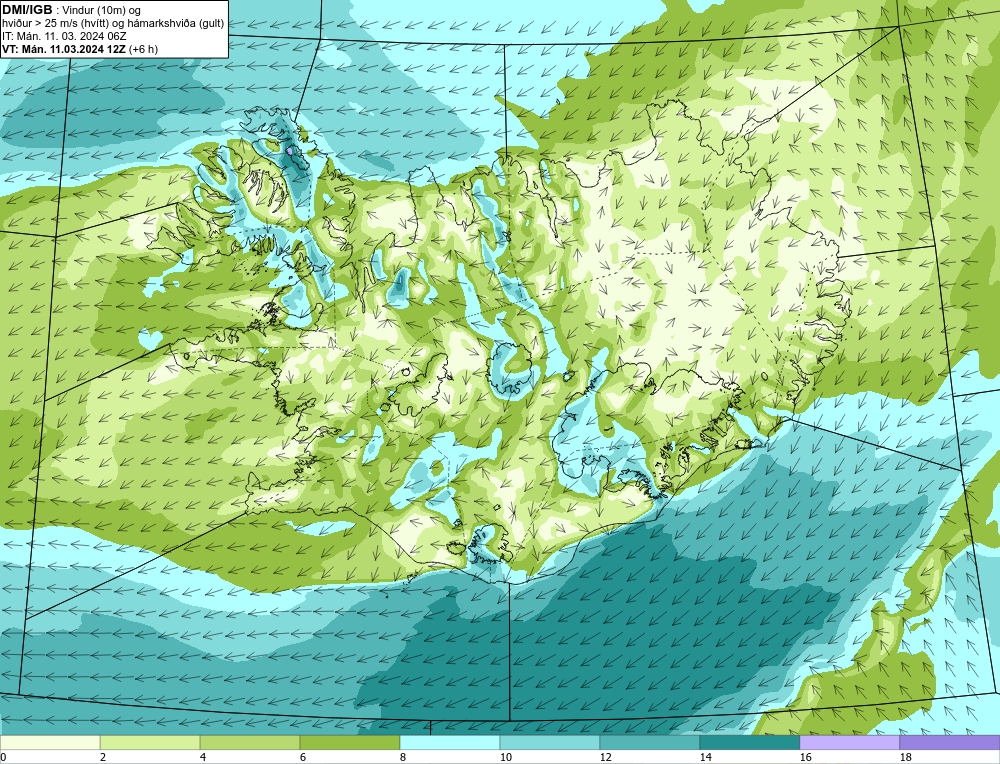Click the pale teal 10-12 m/s legend swatch
This screenshot has height=764, width=1000.
(x=550, y=743)
